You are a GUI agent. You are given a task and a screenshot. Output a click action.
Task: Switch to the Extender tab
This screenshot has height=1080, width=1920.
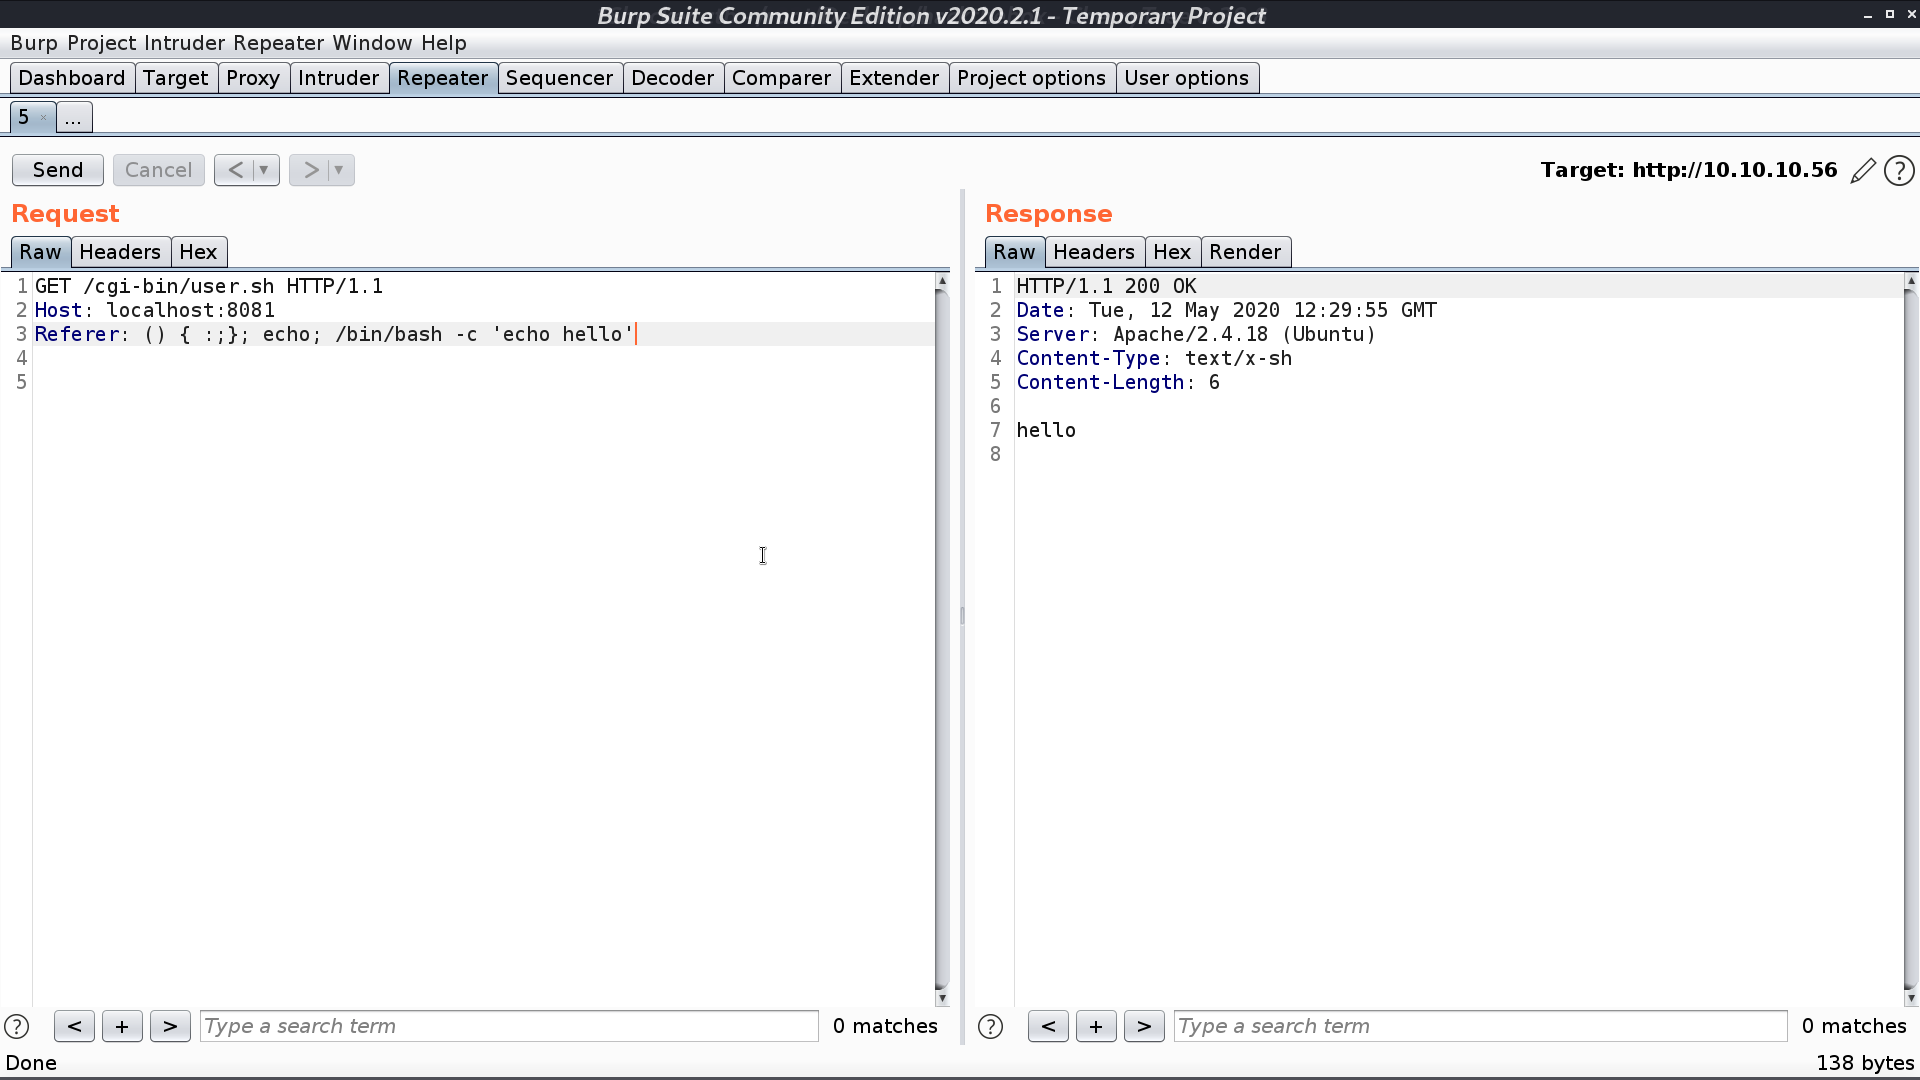[894, 78]
